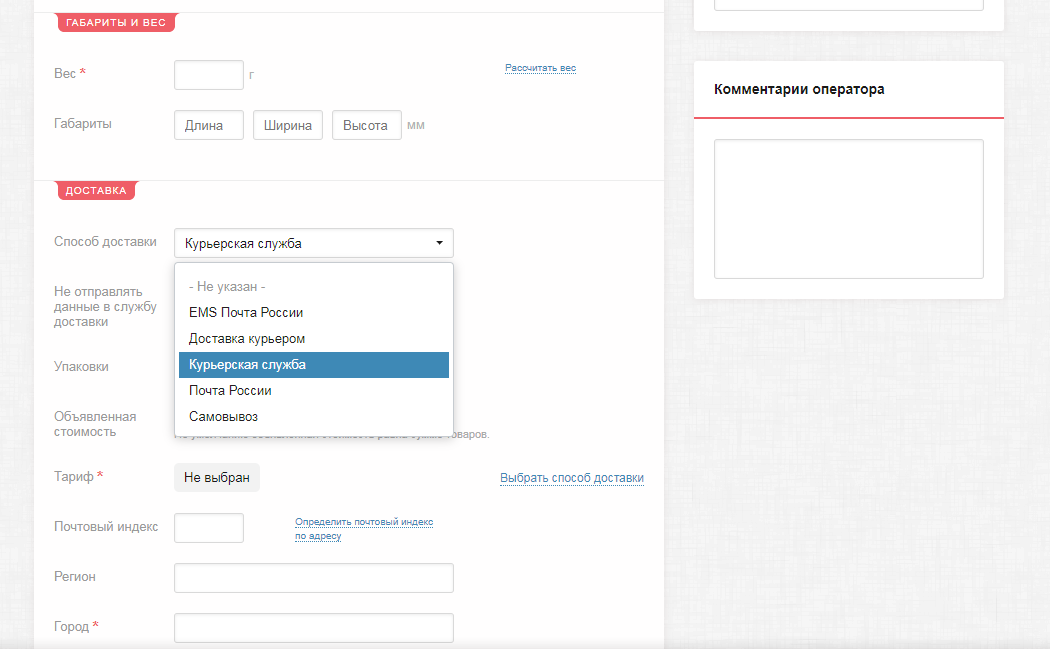This screenshot has width=1050, height=649.
Task: Click the Не выбран tariff button
Action: tap(217, 478)
